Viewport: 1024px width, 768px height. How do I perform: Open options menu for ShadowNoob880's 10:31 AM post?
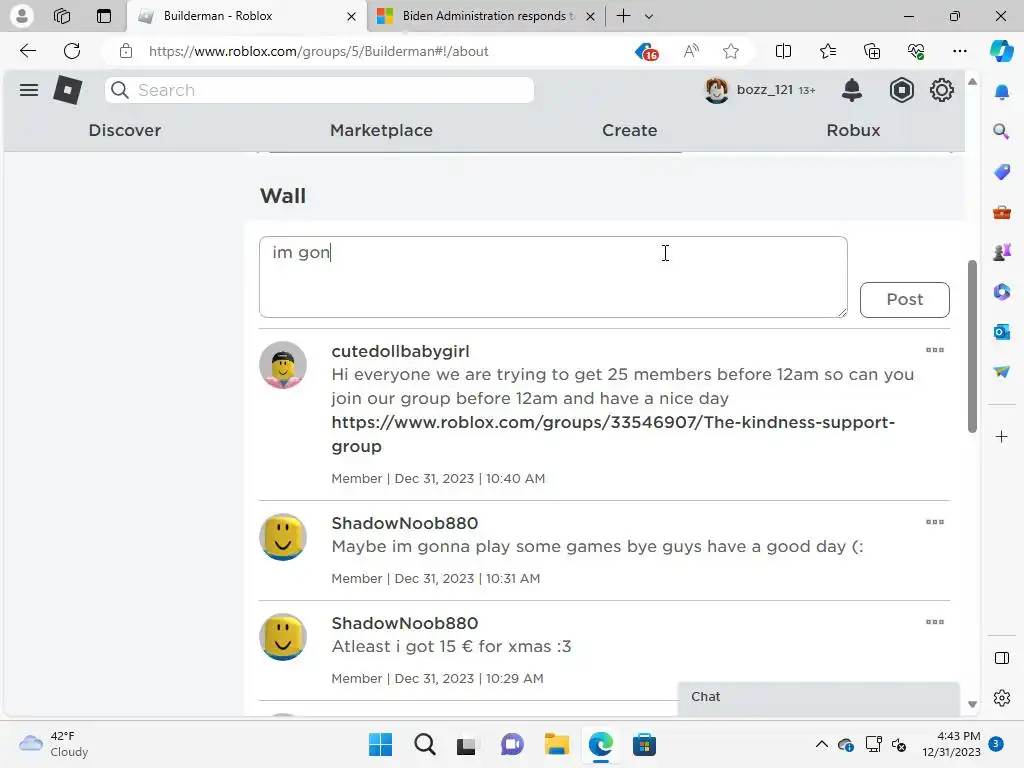point(935,522)
